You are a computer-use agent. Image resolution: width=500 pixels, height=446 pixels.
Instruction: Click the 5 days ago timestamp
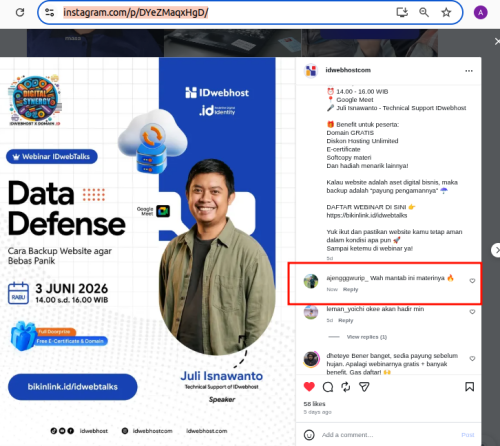pyautogui.click(x=317, y=412)
